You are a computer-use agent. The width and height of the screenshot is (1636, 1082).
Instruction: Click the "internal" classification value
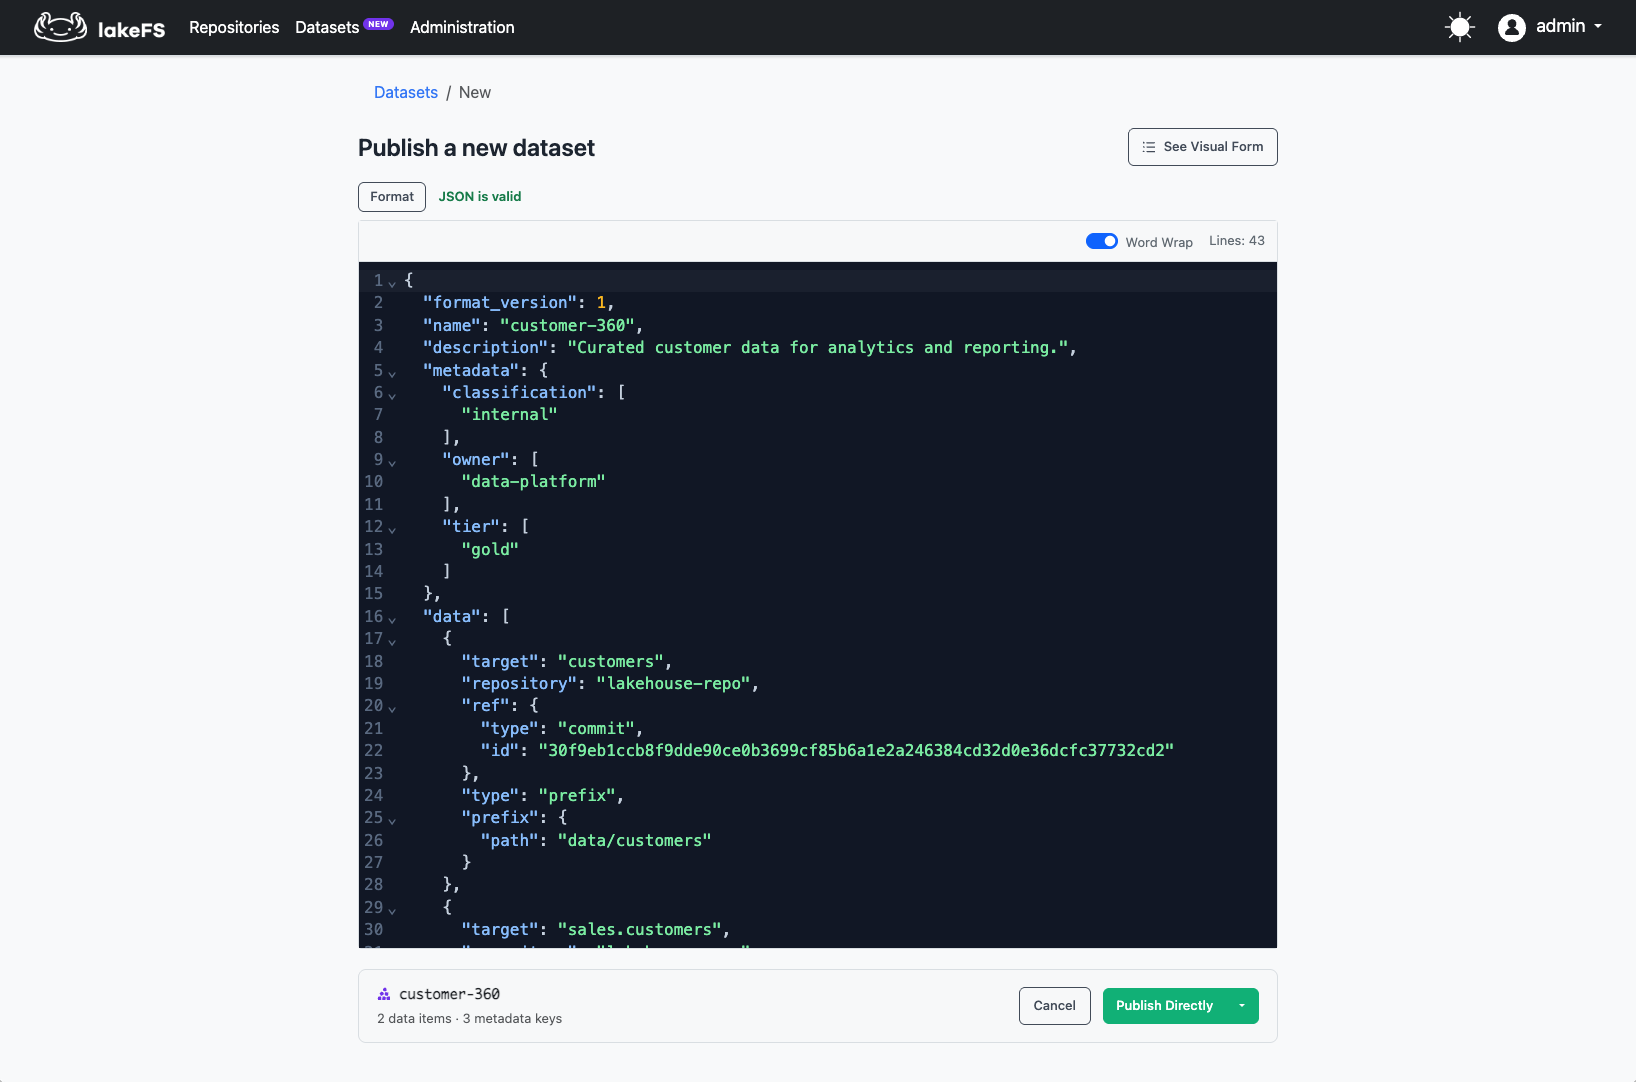click(x=509, y=414)
